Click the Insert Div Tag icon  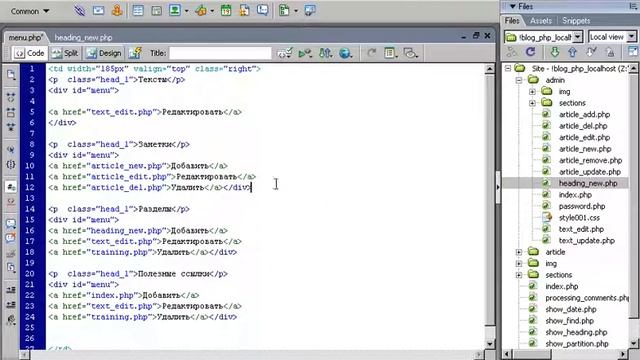pos(156,11)
